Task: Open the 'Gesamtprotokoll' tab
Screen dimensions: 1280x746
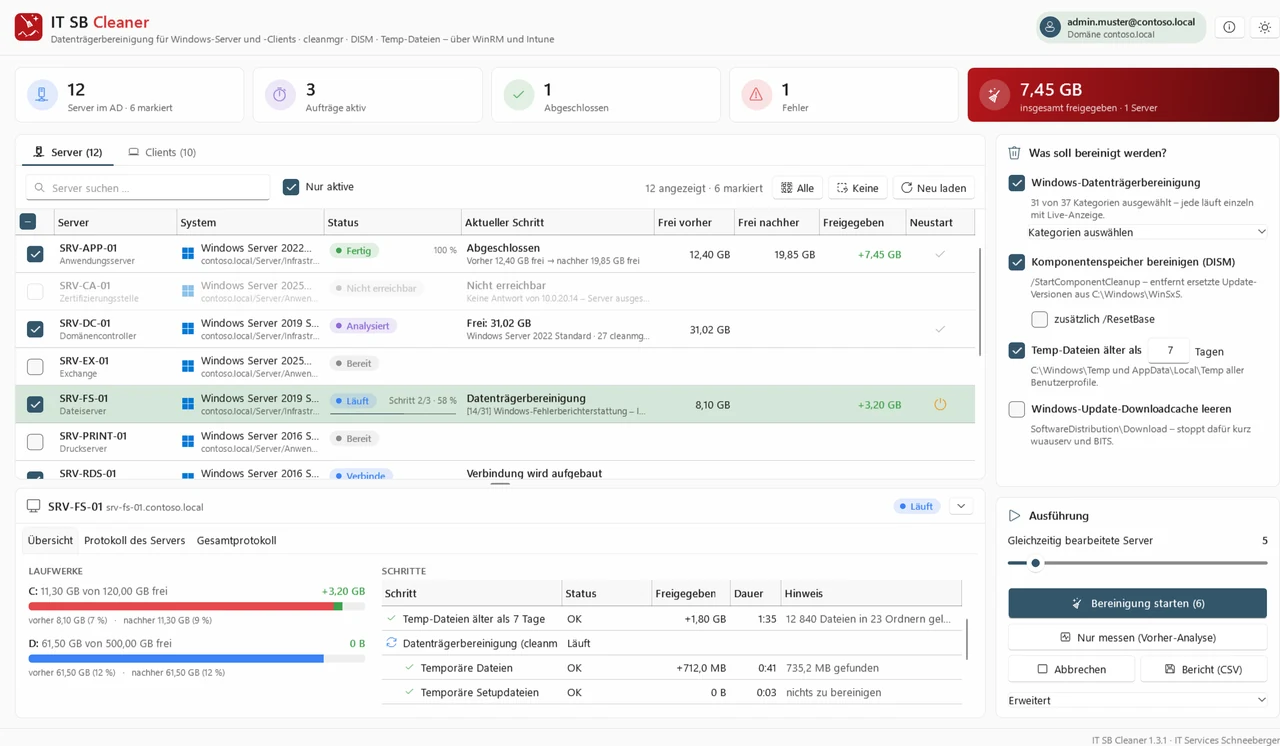Action: click(x=236, y=540)
